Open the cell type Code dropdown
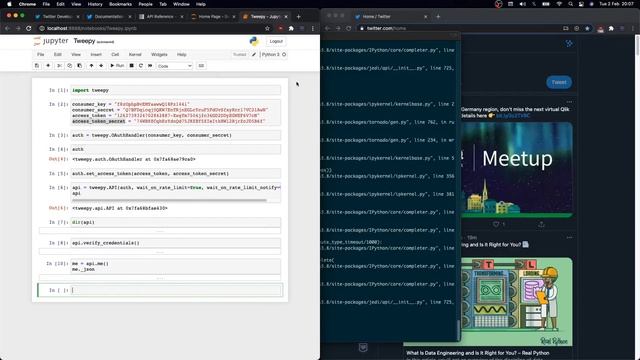 tap(174, 66)
